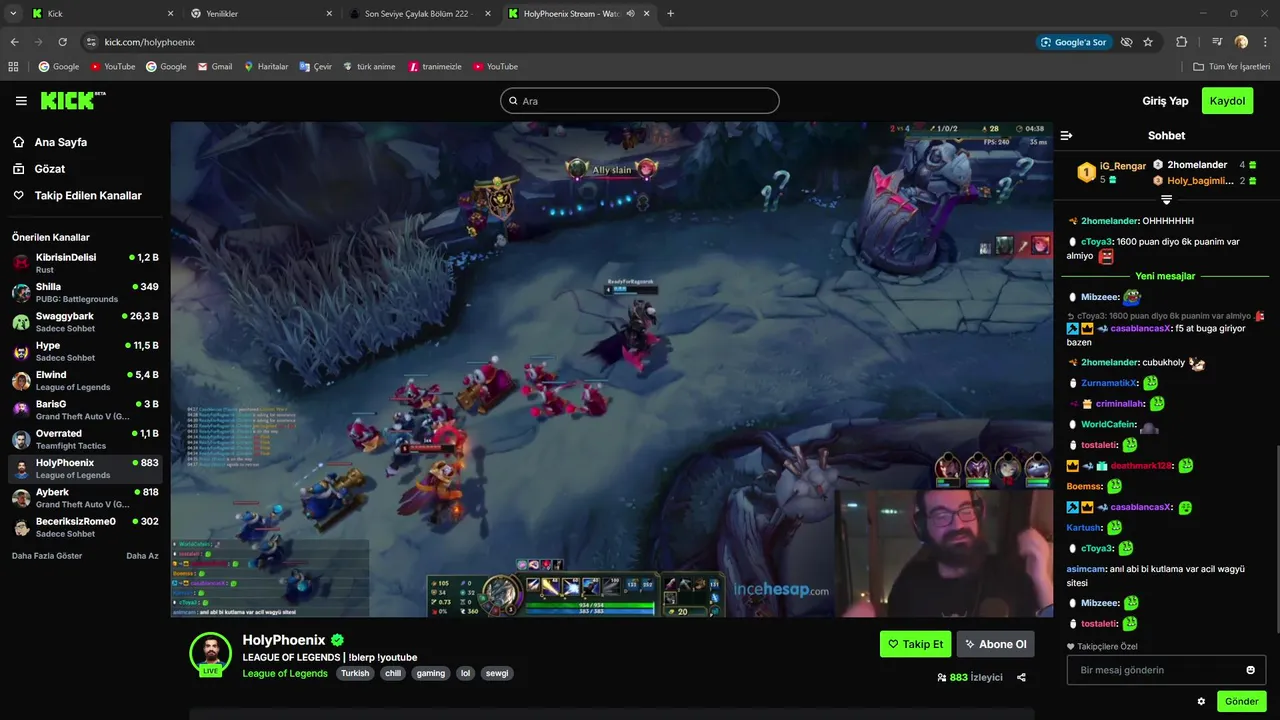Follow the channel with Takip Et

pyautogui.click(x=915, y=644)
